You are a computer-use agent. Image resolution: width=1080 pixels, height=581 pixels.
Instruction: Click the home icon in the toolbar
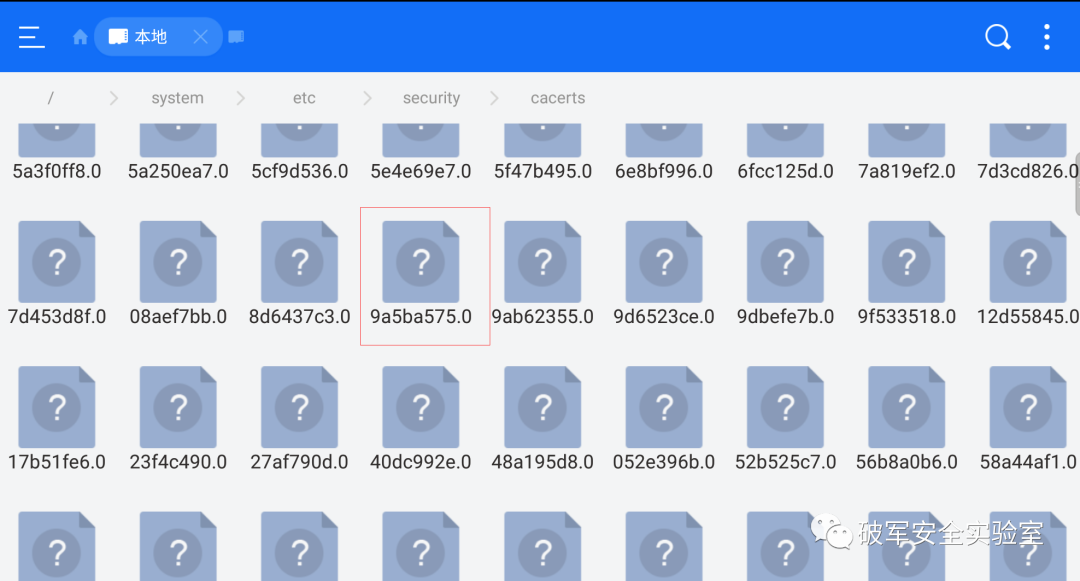click(79, 36)
